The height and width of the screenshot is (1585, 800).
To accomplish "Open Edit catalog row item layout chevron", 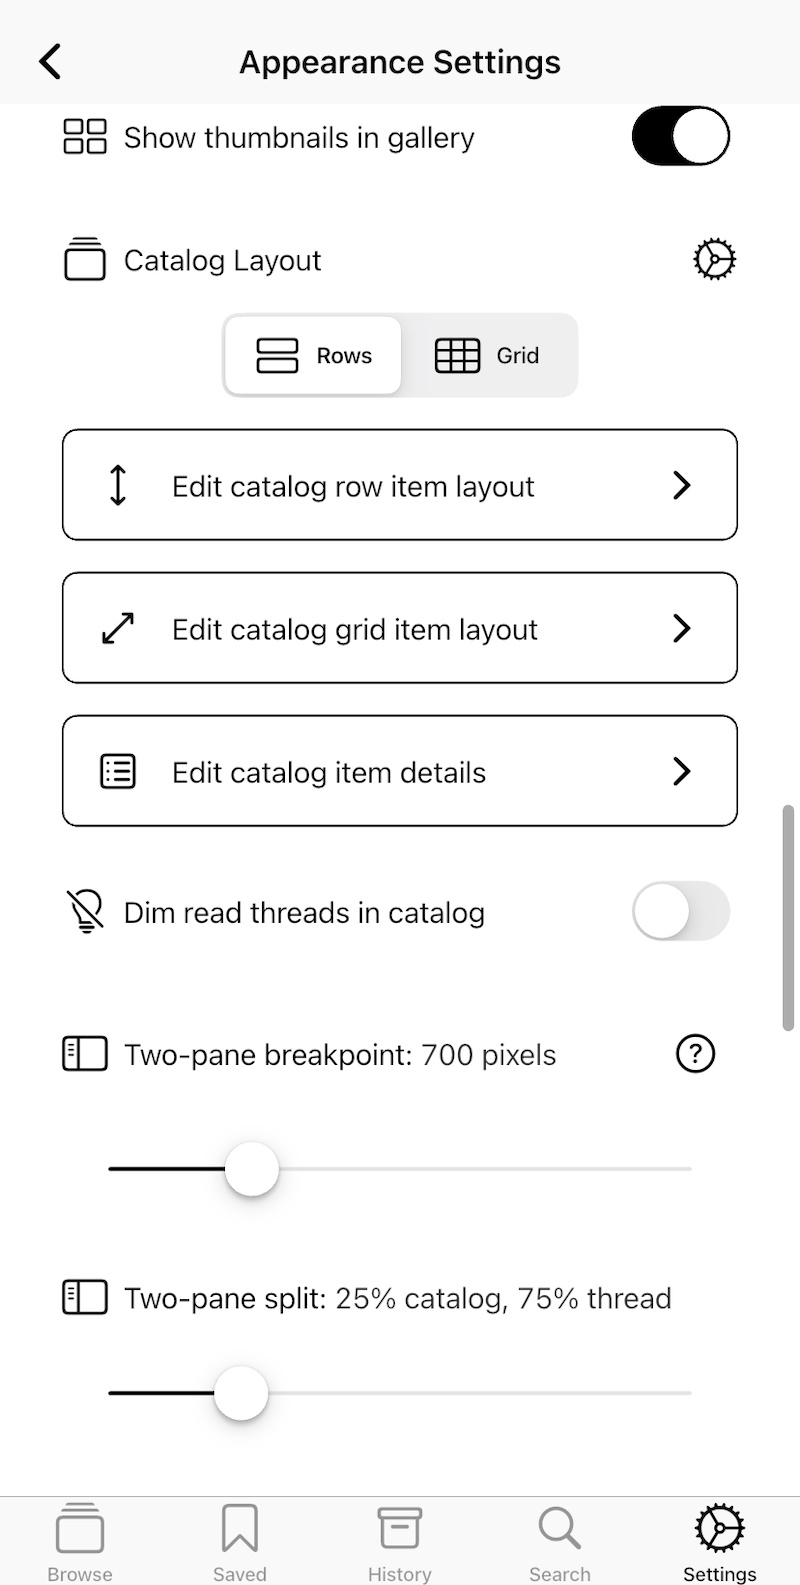I will point(682,486).
